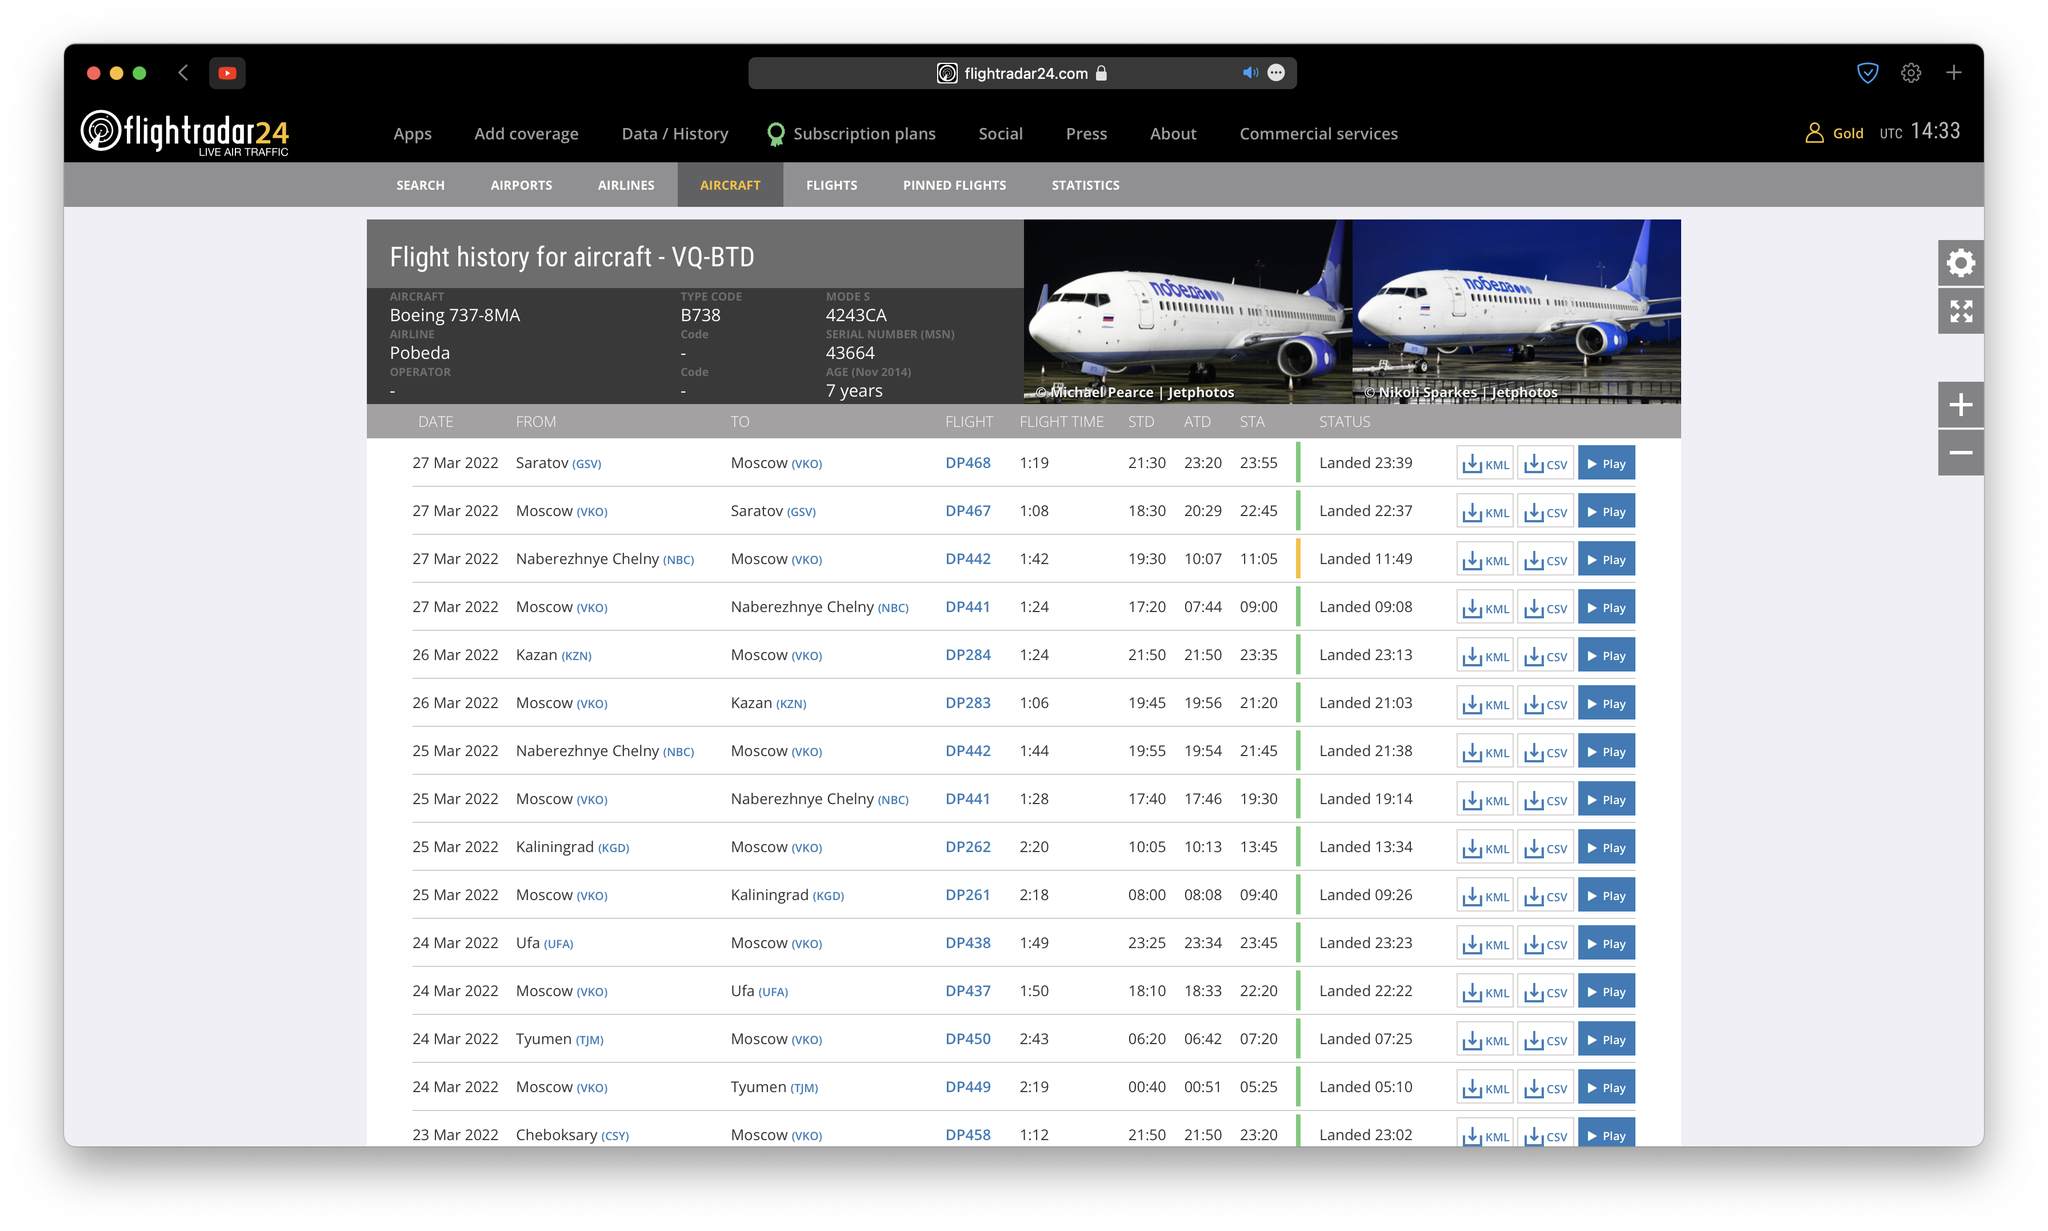Open the shield icon in browser toolbar
This screenshot has width=2048, height=1231.
(x=1867, y=73)
